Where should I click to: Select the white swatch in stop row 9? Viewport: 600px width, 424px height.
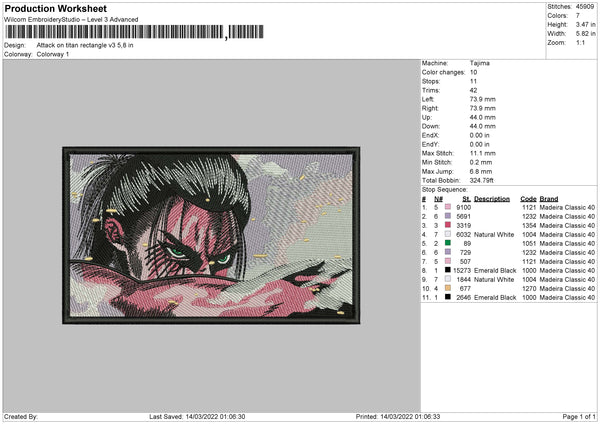[x=448, y=279]
